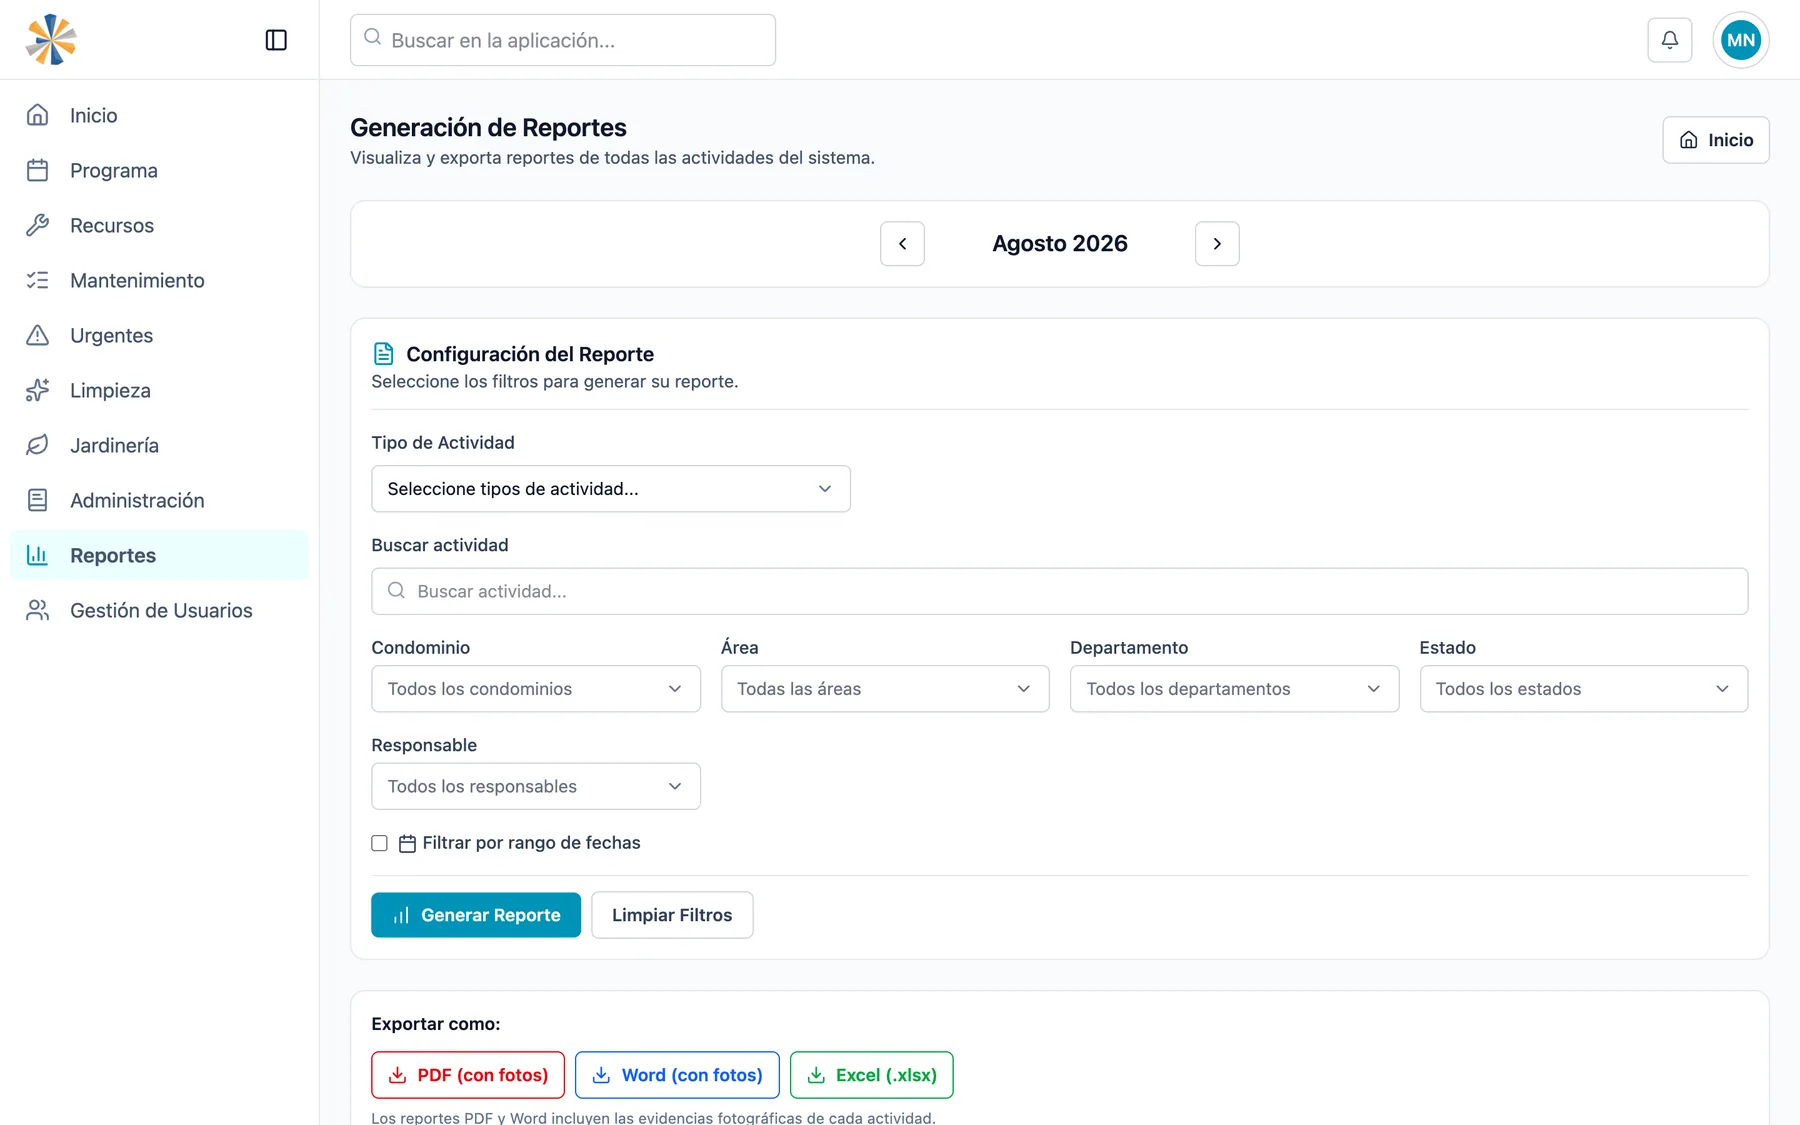The height and width of the screenshot is (1125, 1800).
Task: Export as PDF (con fotos)
Action: (x=468, y=1075)
